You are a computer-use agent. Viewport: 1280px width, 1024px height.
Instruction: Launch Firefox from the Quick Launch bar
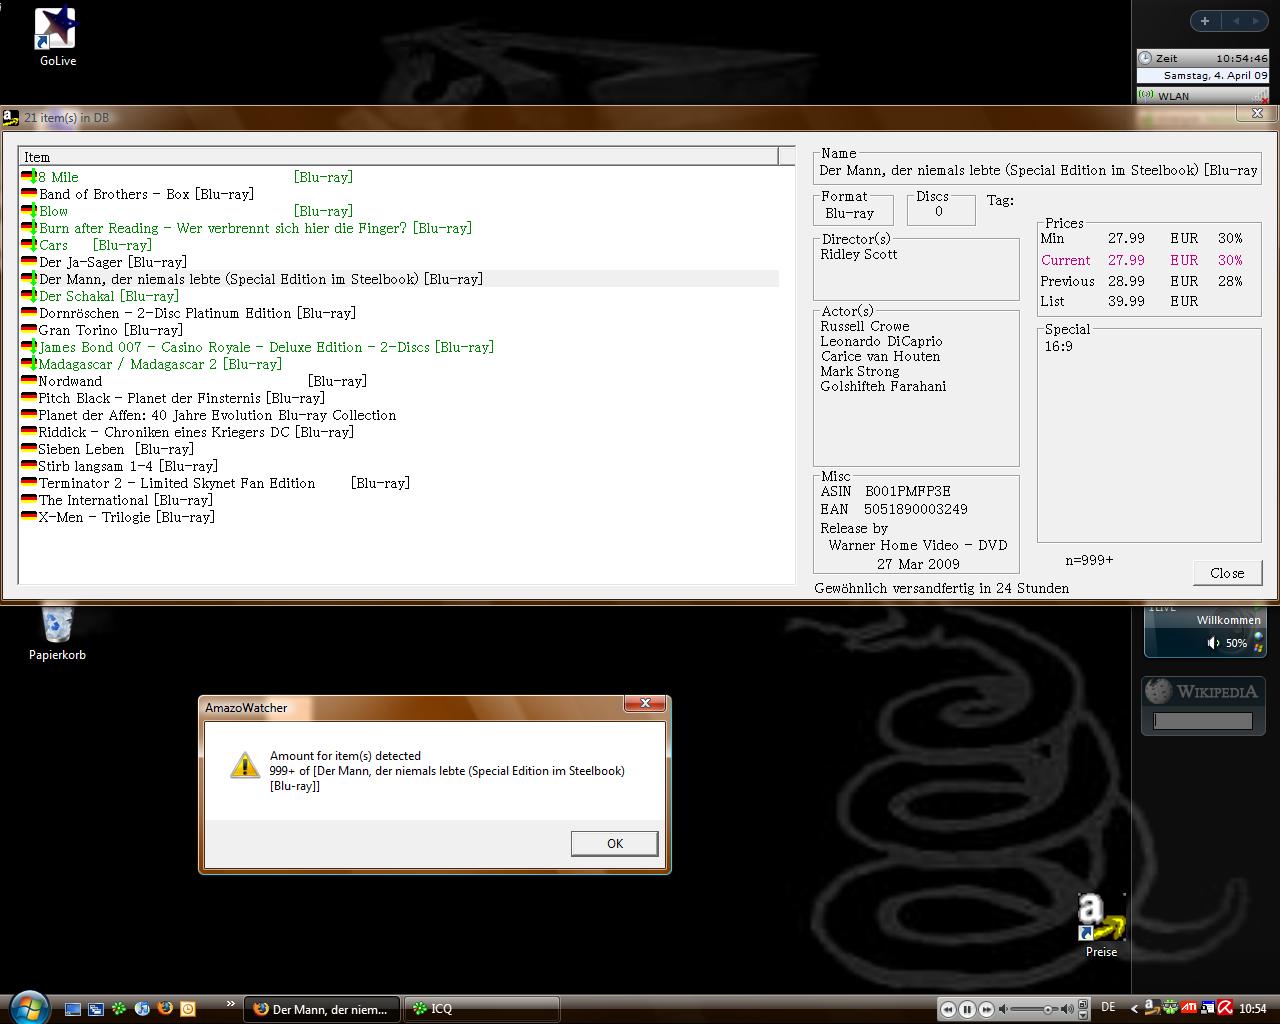pos(165,1009)
